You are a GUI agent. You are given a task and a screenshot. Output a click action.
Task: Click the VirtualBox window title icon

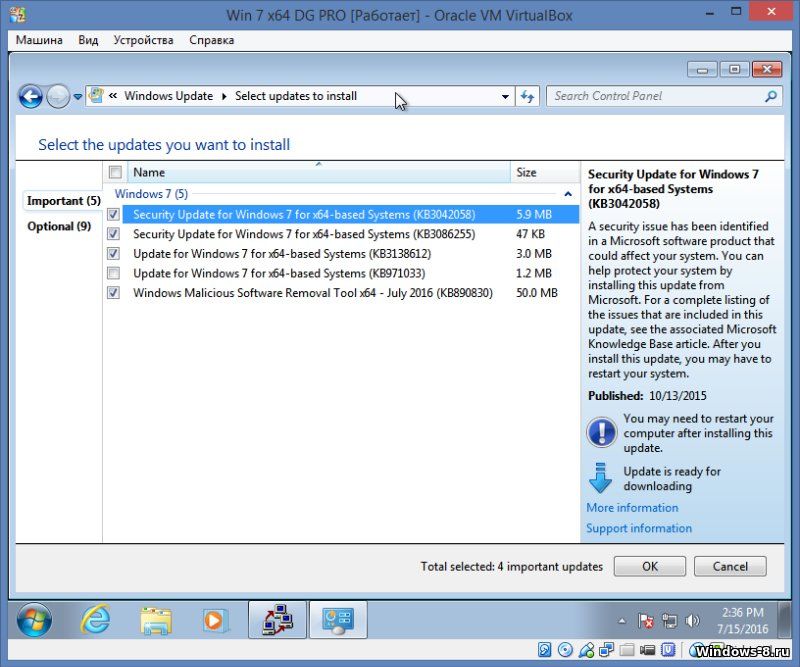pyautogui.click(x=17, y=15)
